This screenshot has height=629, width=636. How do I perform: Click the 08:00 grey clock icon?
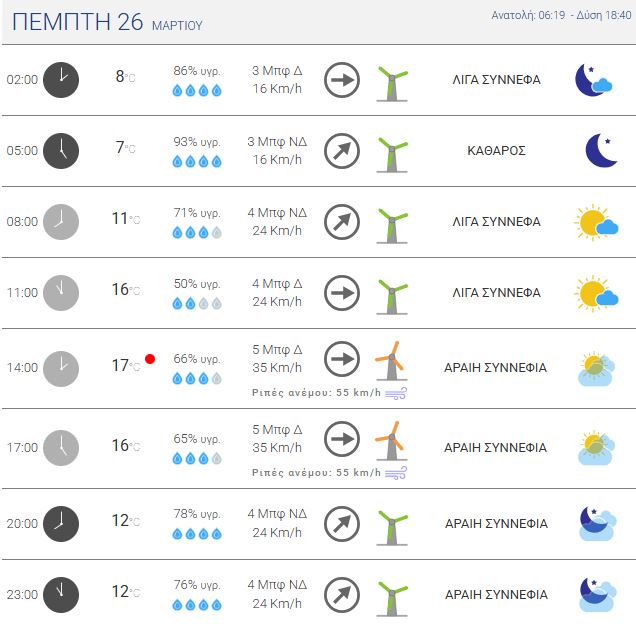coord(61,222)
